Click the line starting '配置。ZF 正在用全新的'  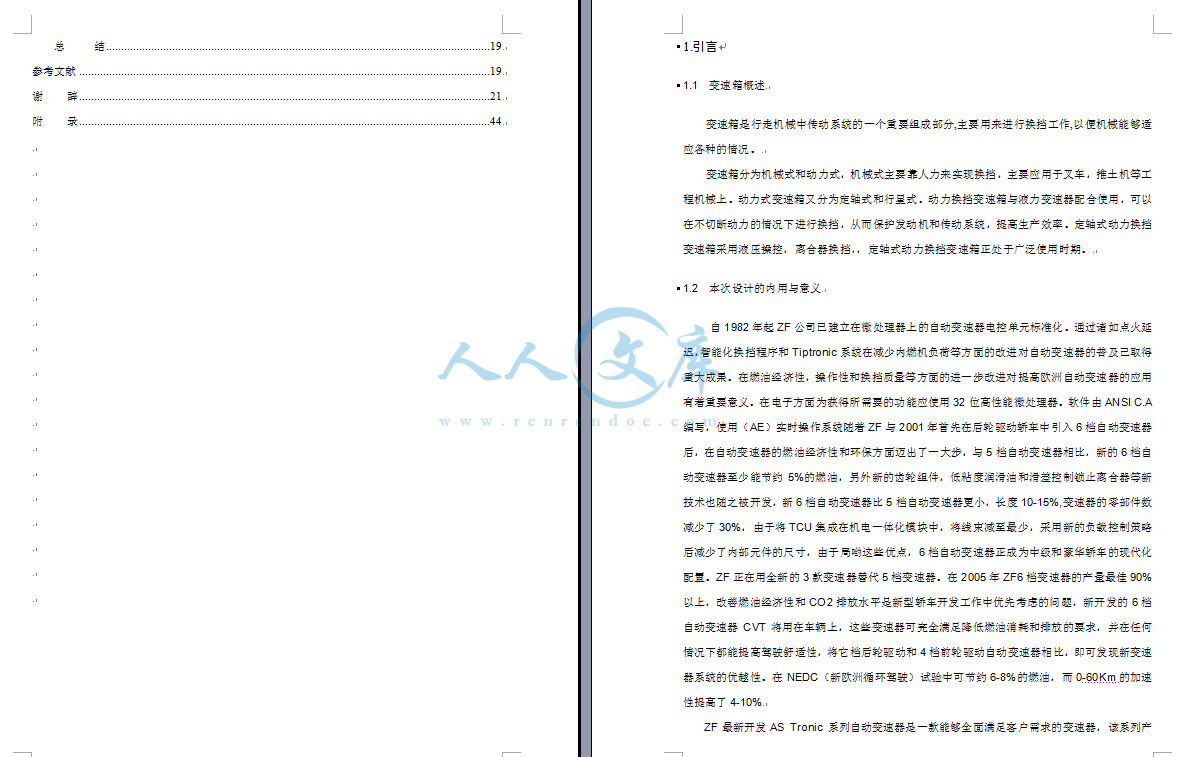(917, 577)
